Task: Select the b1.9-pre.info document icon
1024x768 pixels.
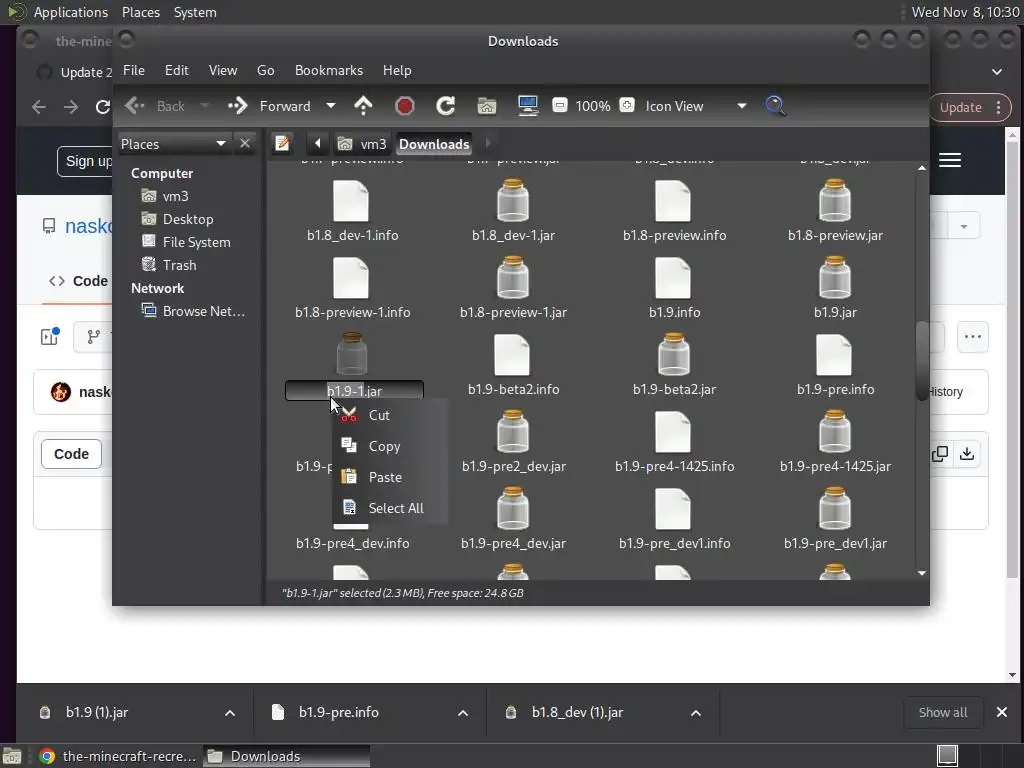Action: (x=834, y=355)
